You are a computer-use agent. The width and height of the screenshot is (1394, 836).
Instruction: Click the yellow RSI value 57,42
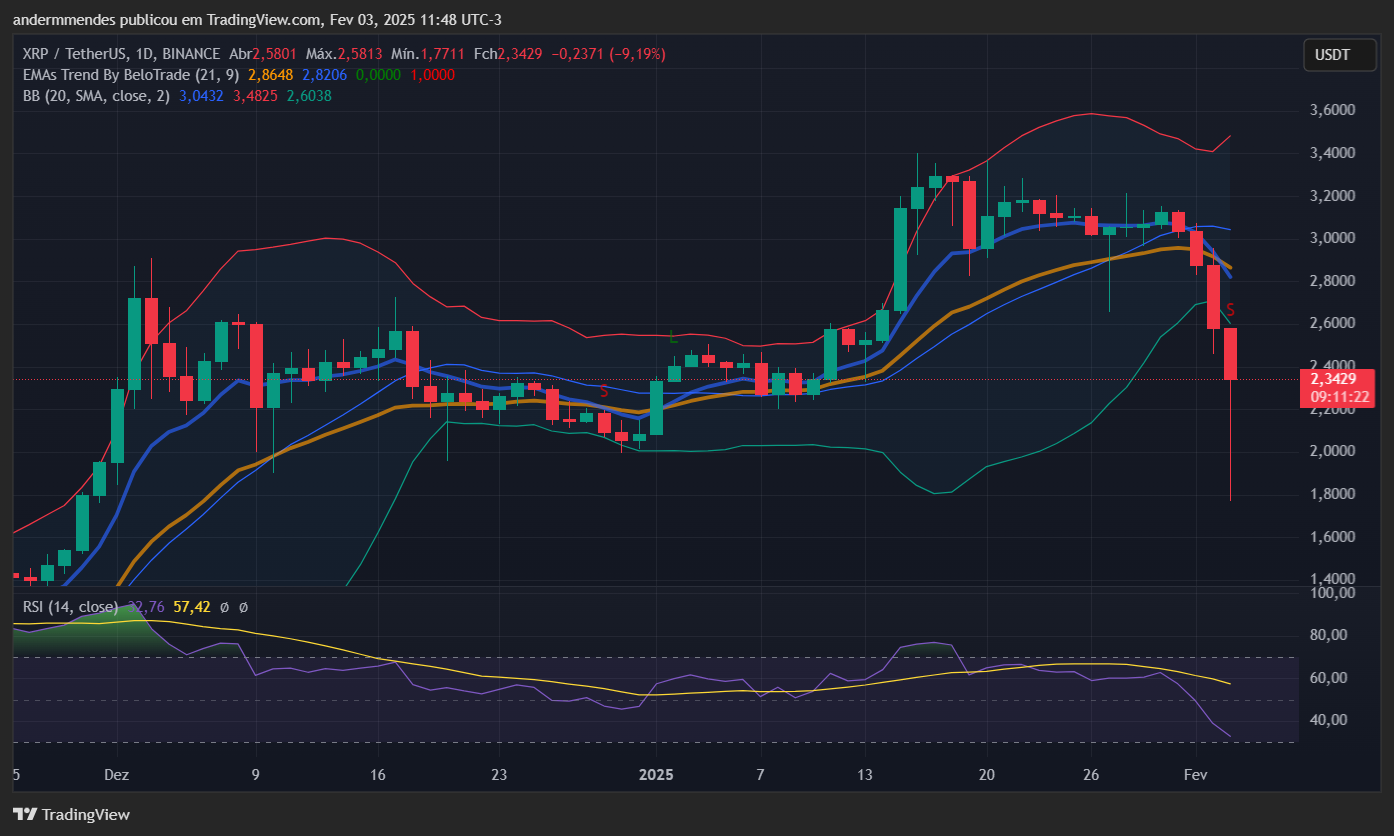pos(191,606)
